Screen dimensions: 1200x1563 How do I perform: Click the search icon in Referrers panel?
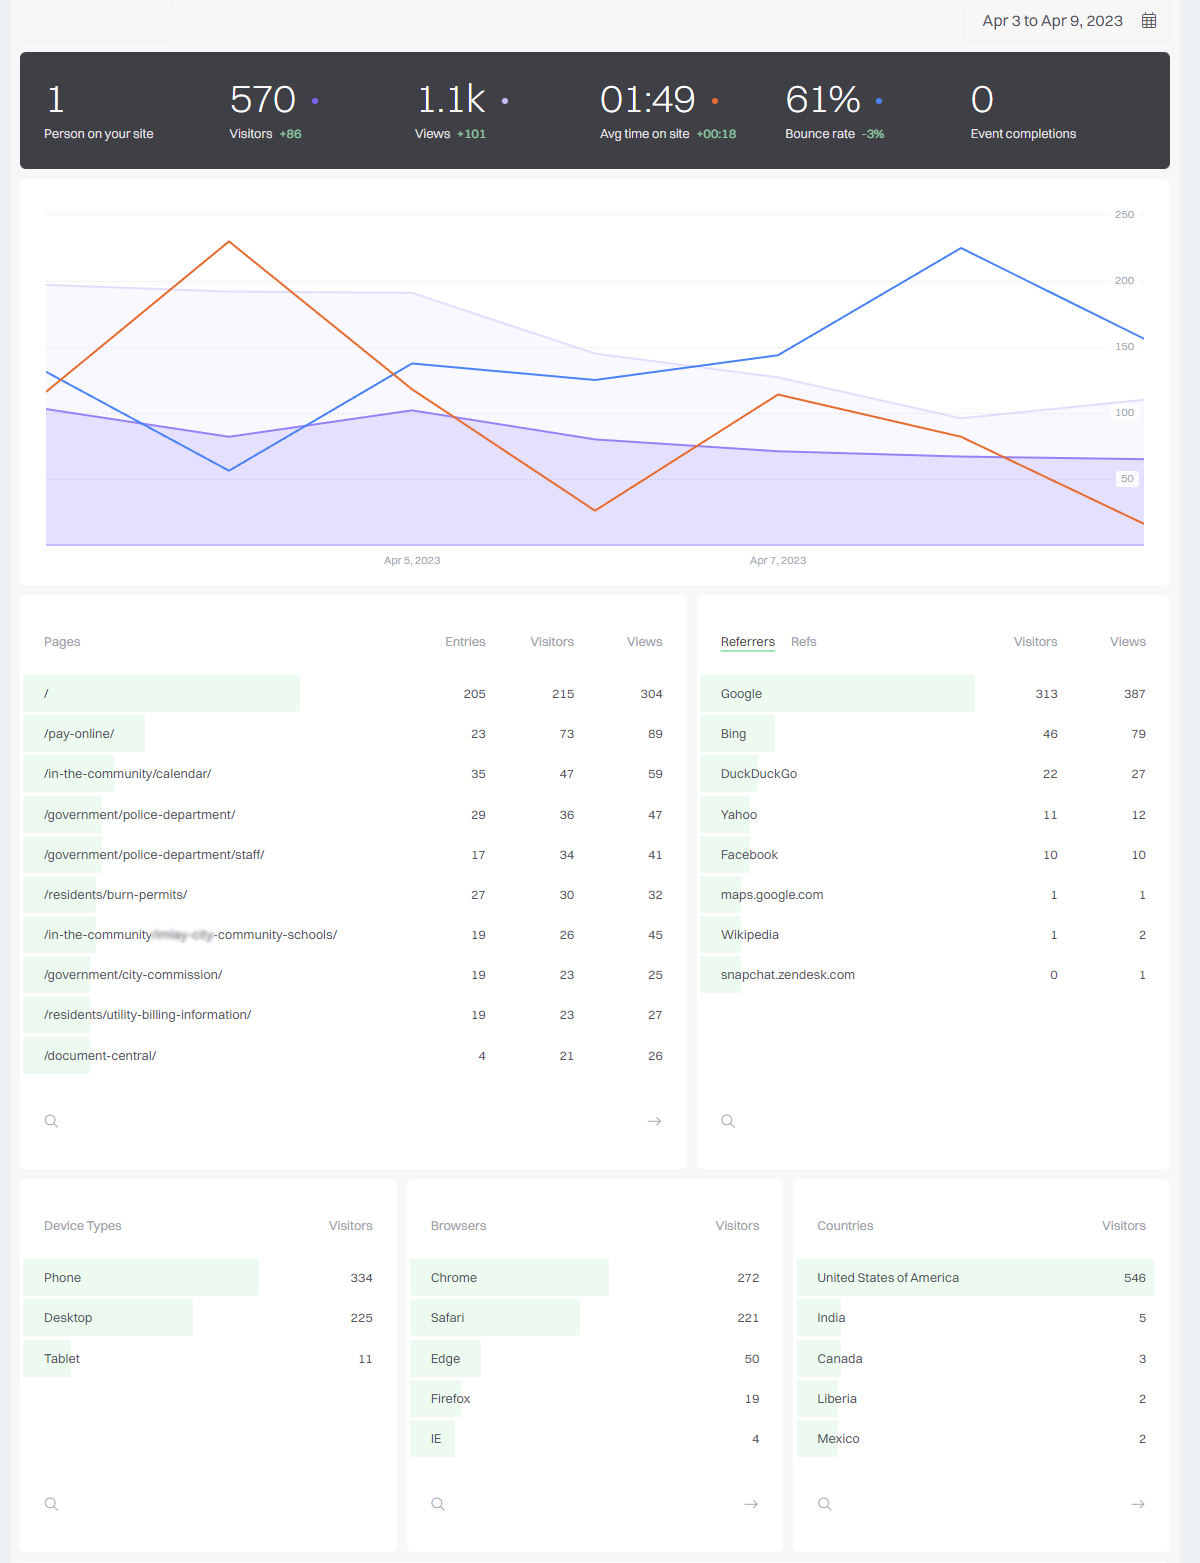pyautogui.click(x=728, y=1121)
